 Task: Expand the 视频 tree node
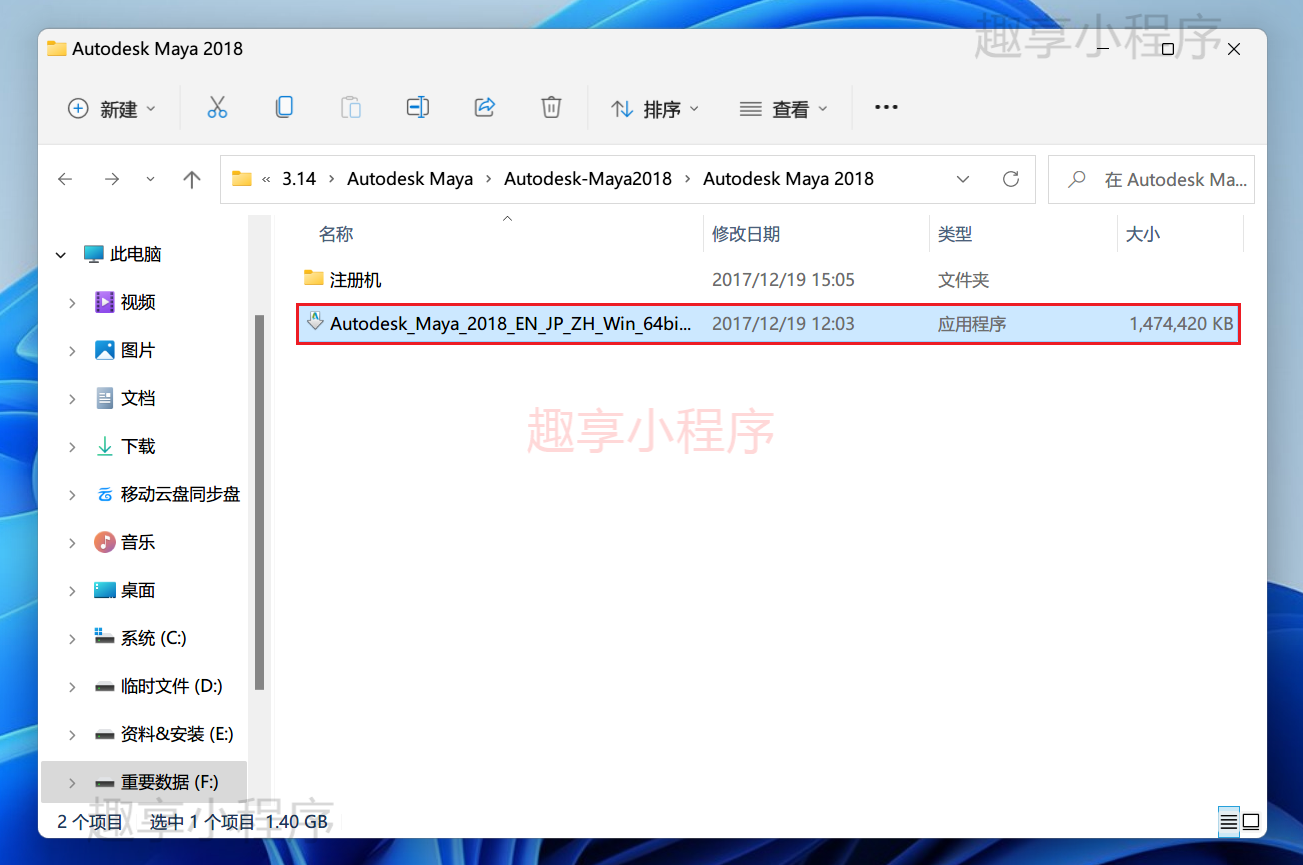pyautogui.click(x=72, y=302)
